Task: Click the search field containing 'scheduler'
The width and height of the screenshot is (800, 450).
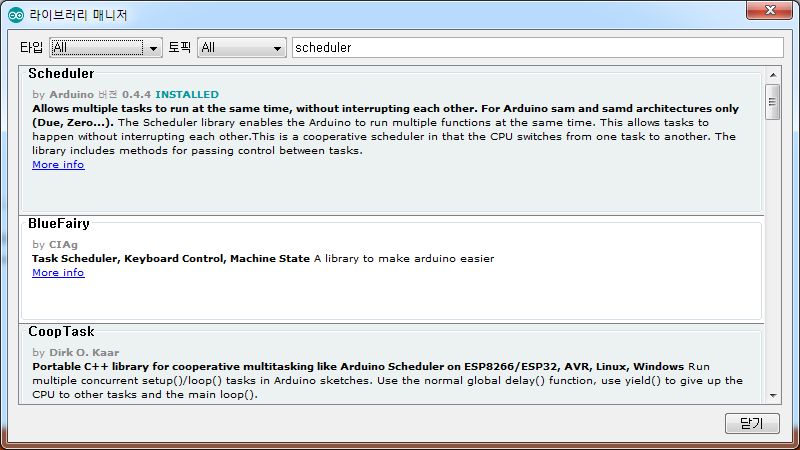Action: pyautogui.click(x=537, y=47)
